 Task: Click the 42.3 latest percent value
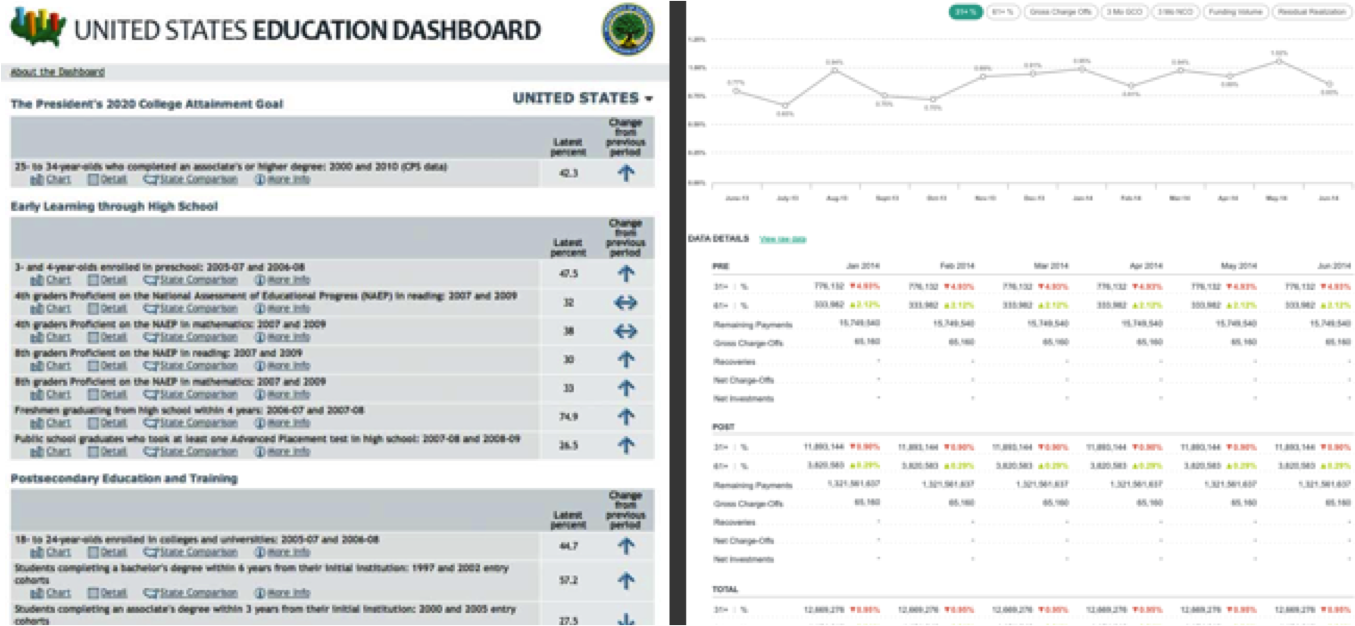click(x=569, y=173)
